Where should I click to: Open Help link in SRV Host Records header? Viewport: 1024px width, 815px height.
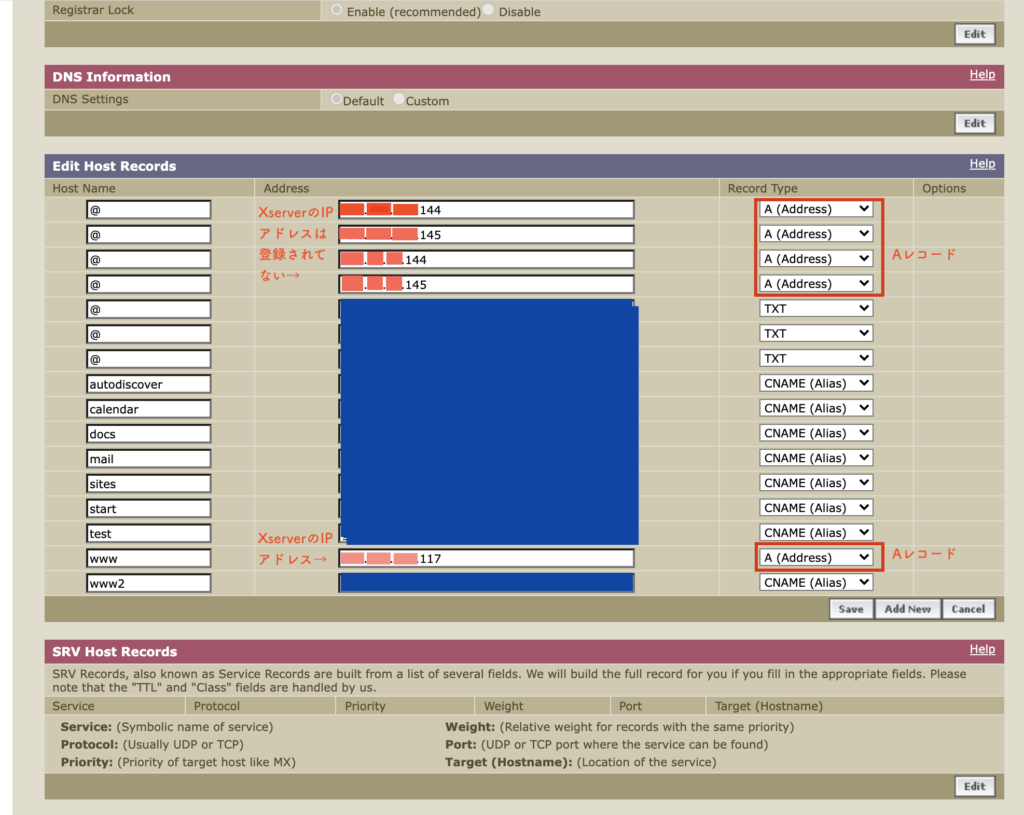click(x=982, y=650)
